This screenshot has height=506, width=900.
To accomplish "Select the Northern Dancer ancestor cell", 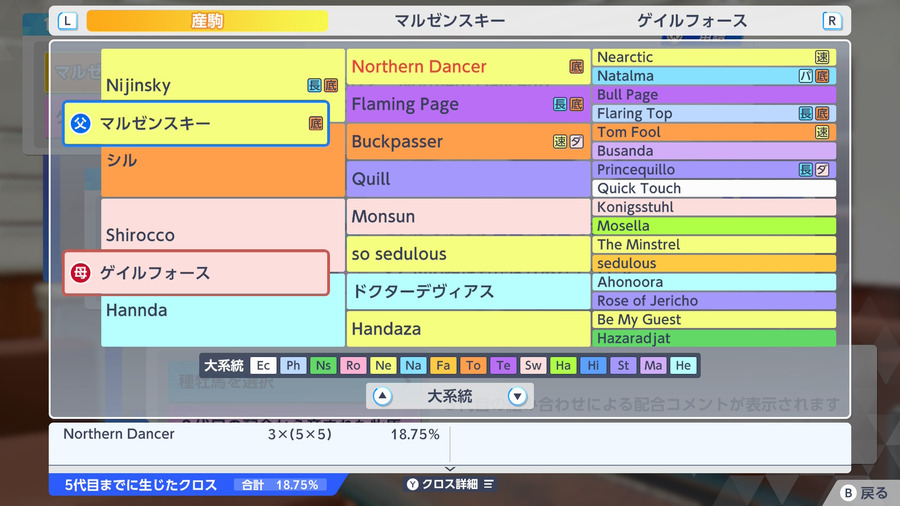I will (468, 67).
